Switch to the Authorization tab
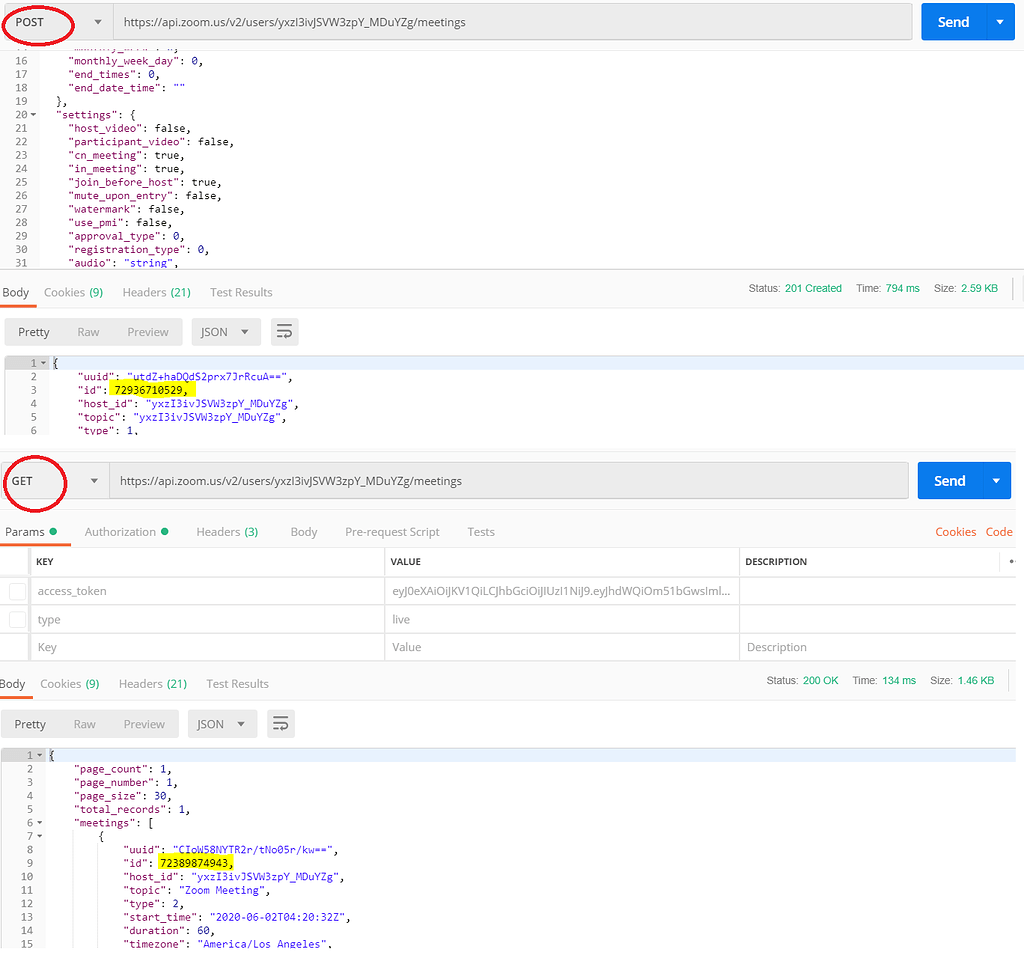 (x=121, y=531)
